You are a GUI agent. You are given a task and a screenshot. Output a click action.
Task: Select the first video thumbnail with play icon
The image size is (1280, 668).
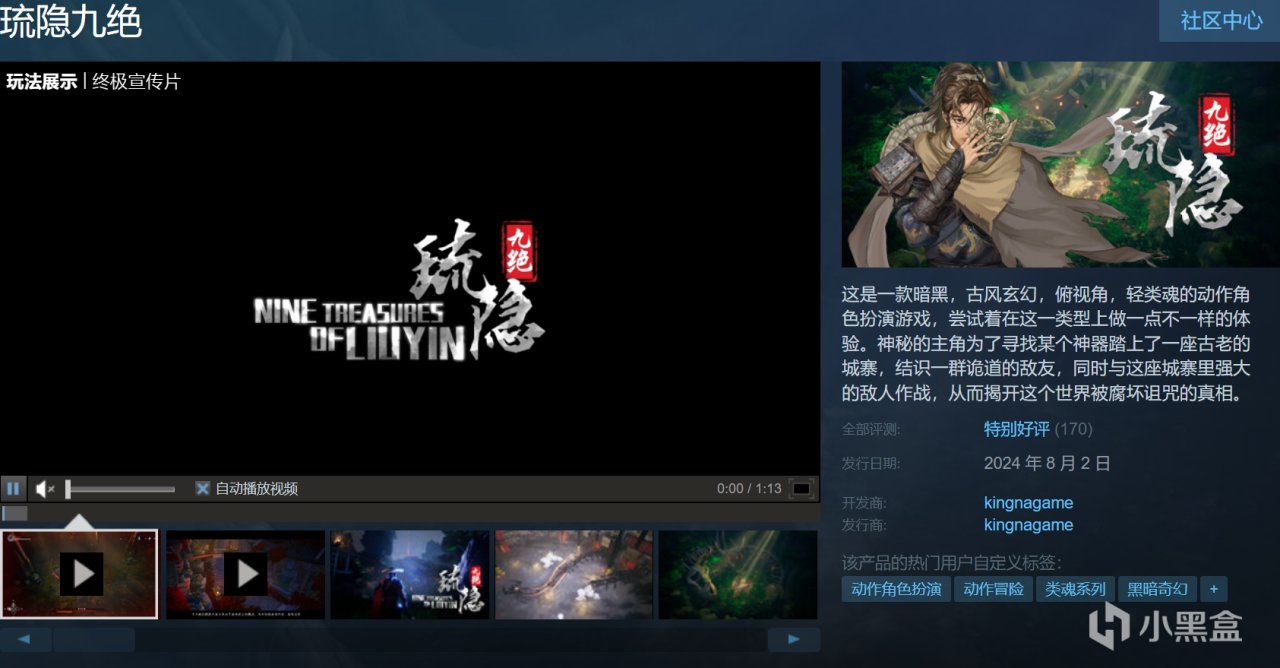coord(79,574)
